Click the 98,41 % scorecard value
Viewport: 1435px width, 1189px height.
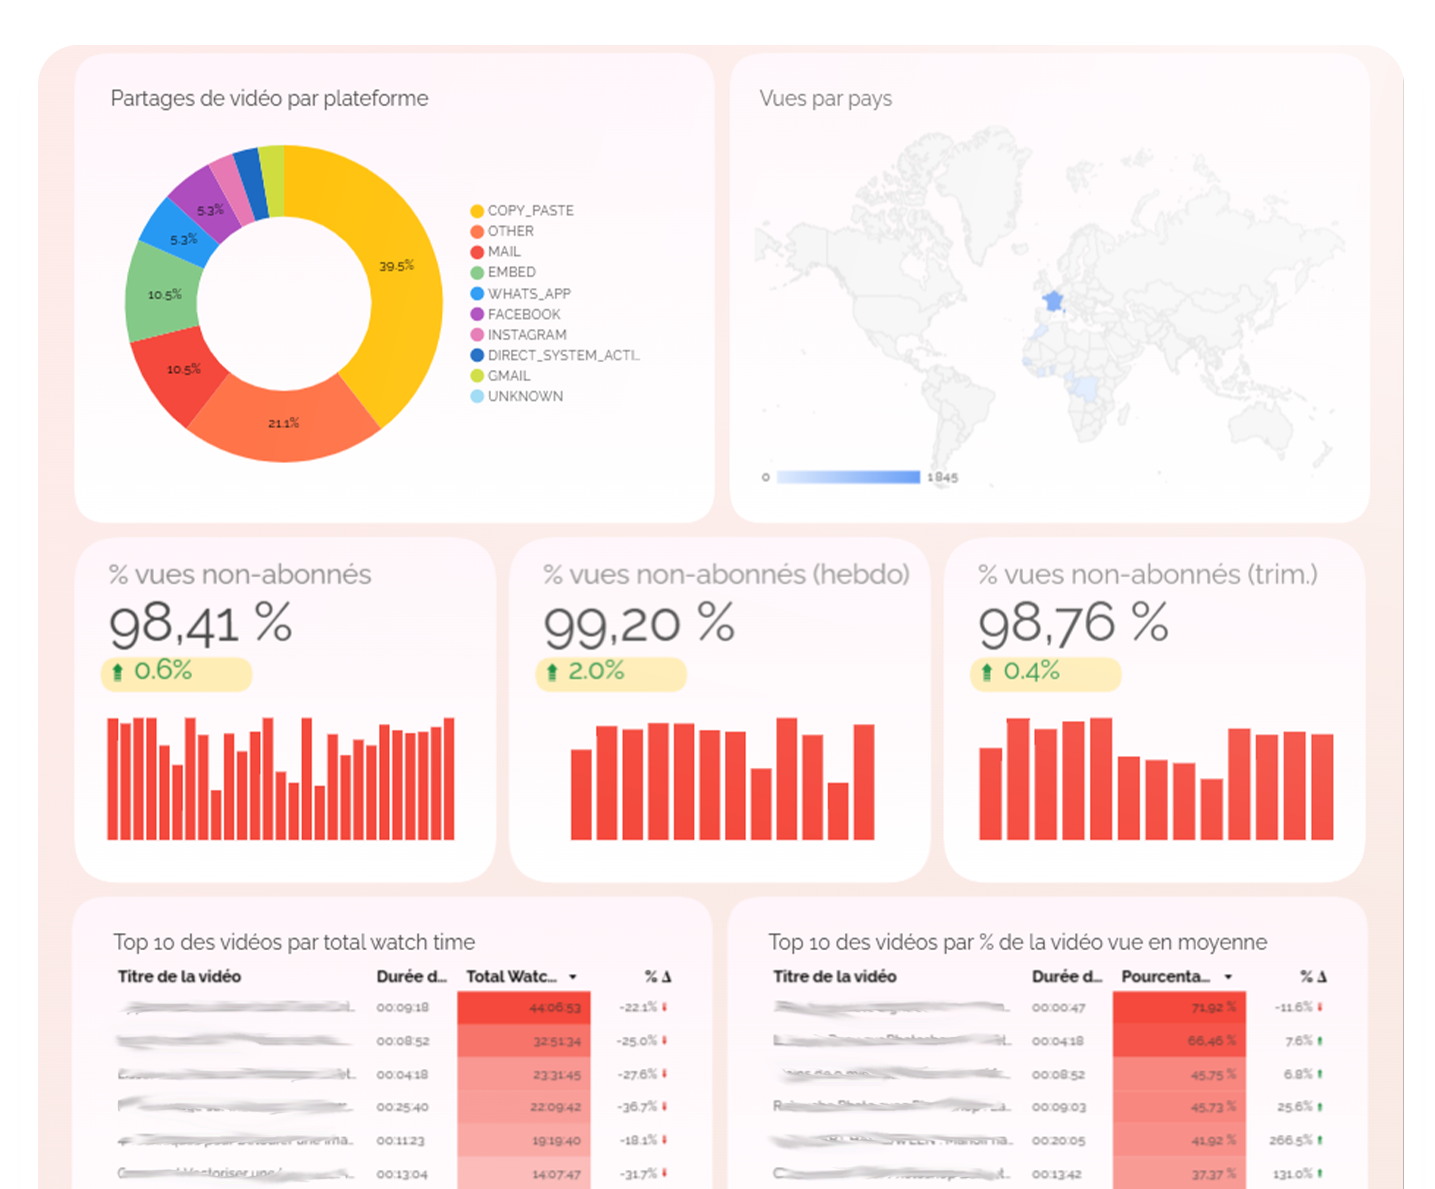coord(200,623)
